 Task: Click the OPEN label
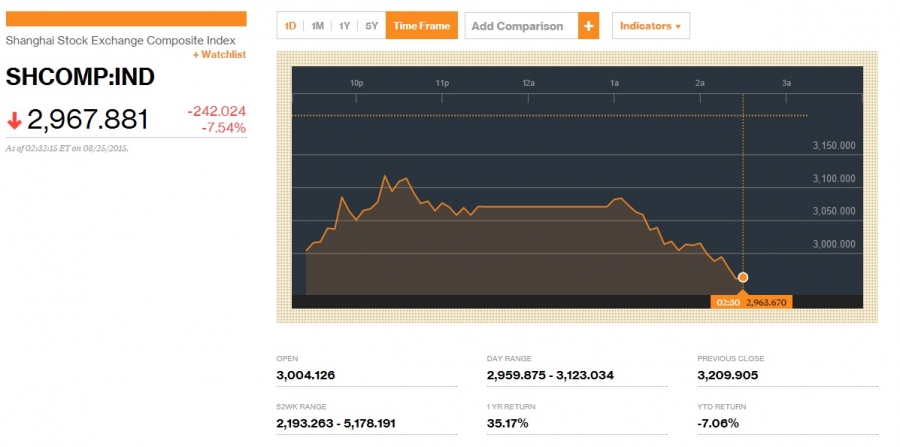click(287, 359)
